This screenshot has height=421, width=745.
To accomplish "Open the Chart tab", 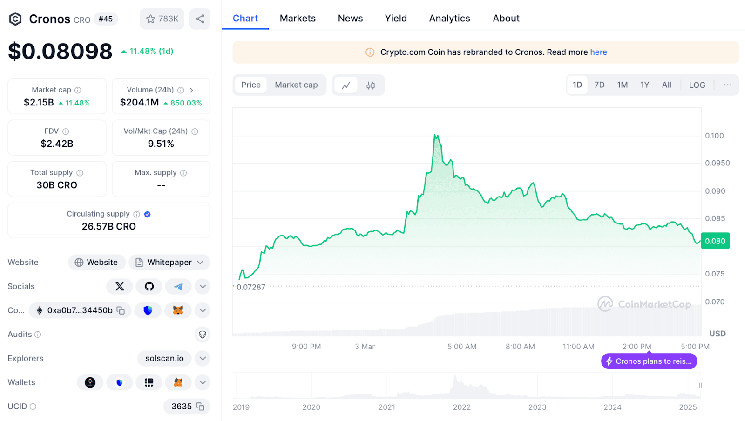I will (245, 18).
